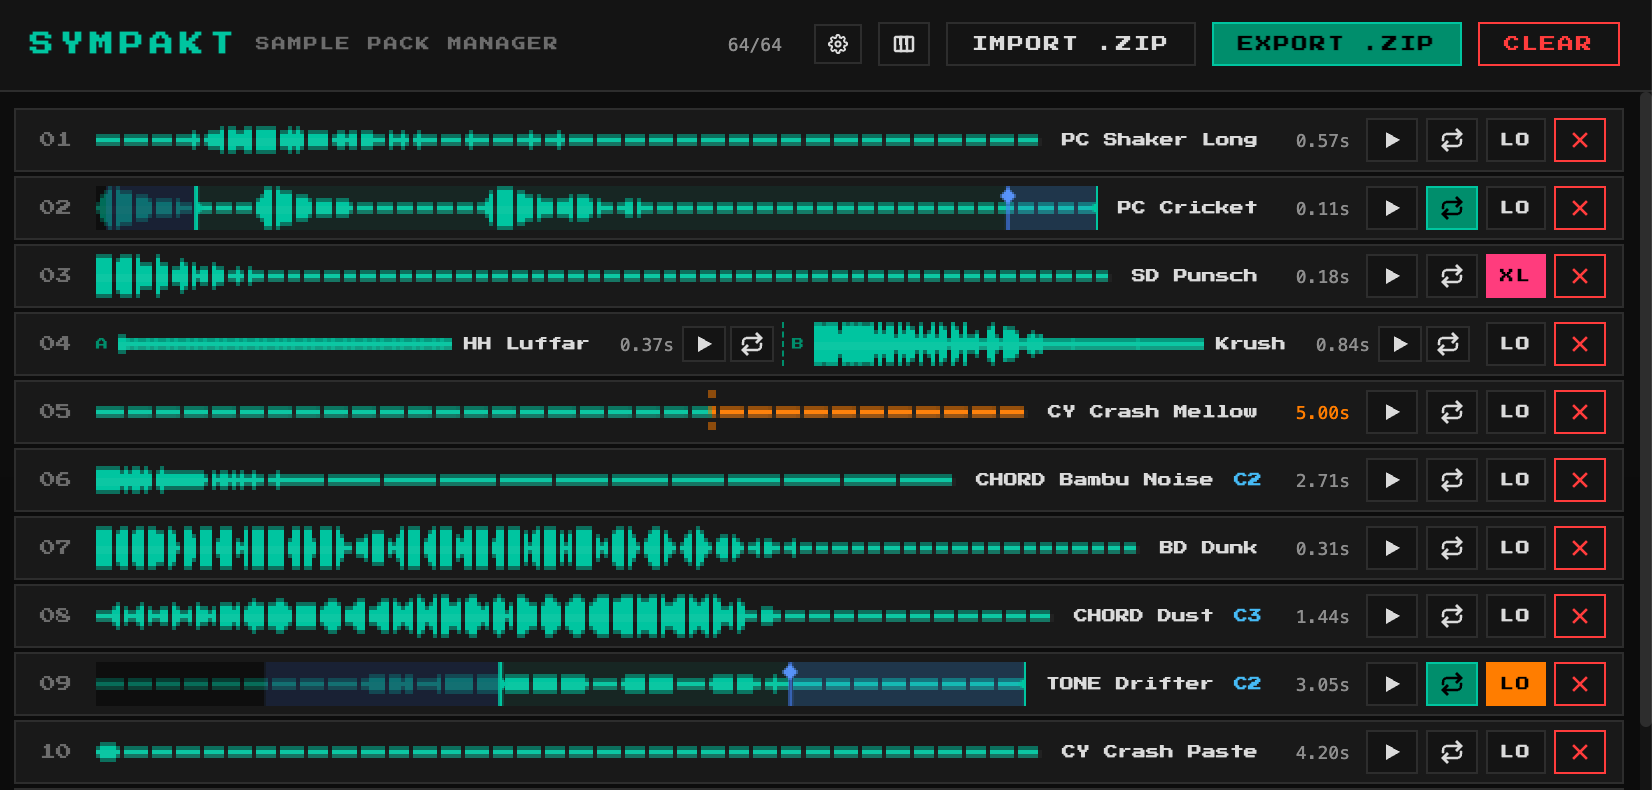
Task: Switch LO quality on CY Crash Mellow
Action: [1515, 412]
